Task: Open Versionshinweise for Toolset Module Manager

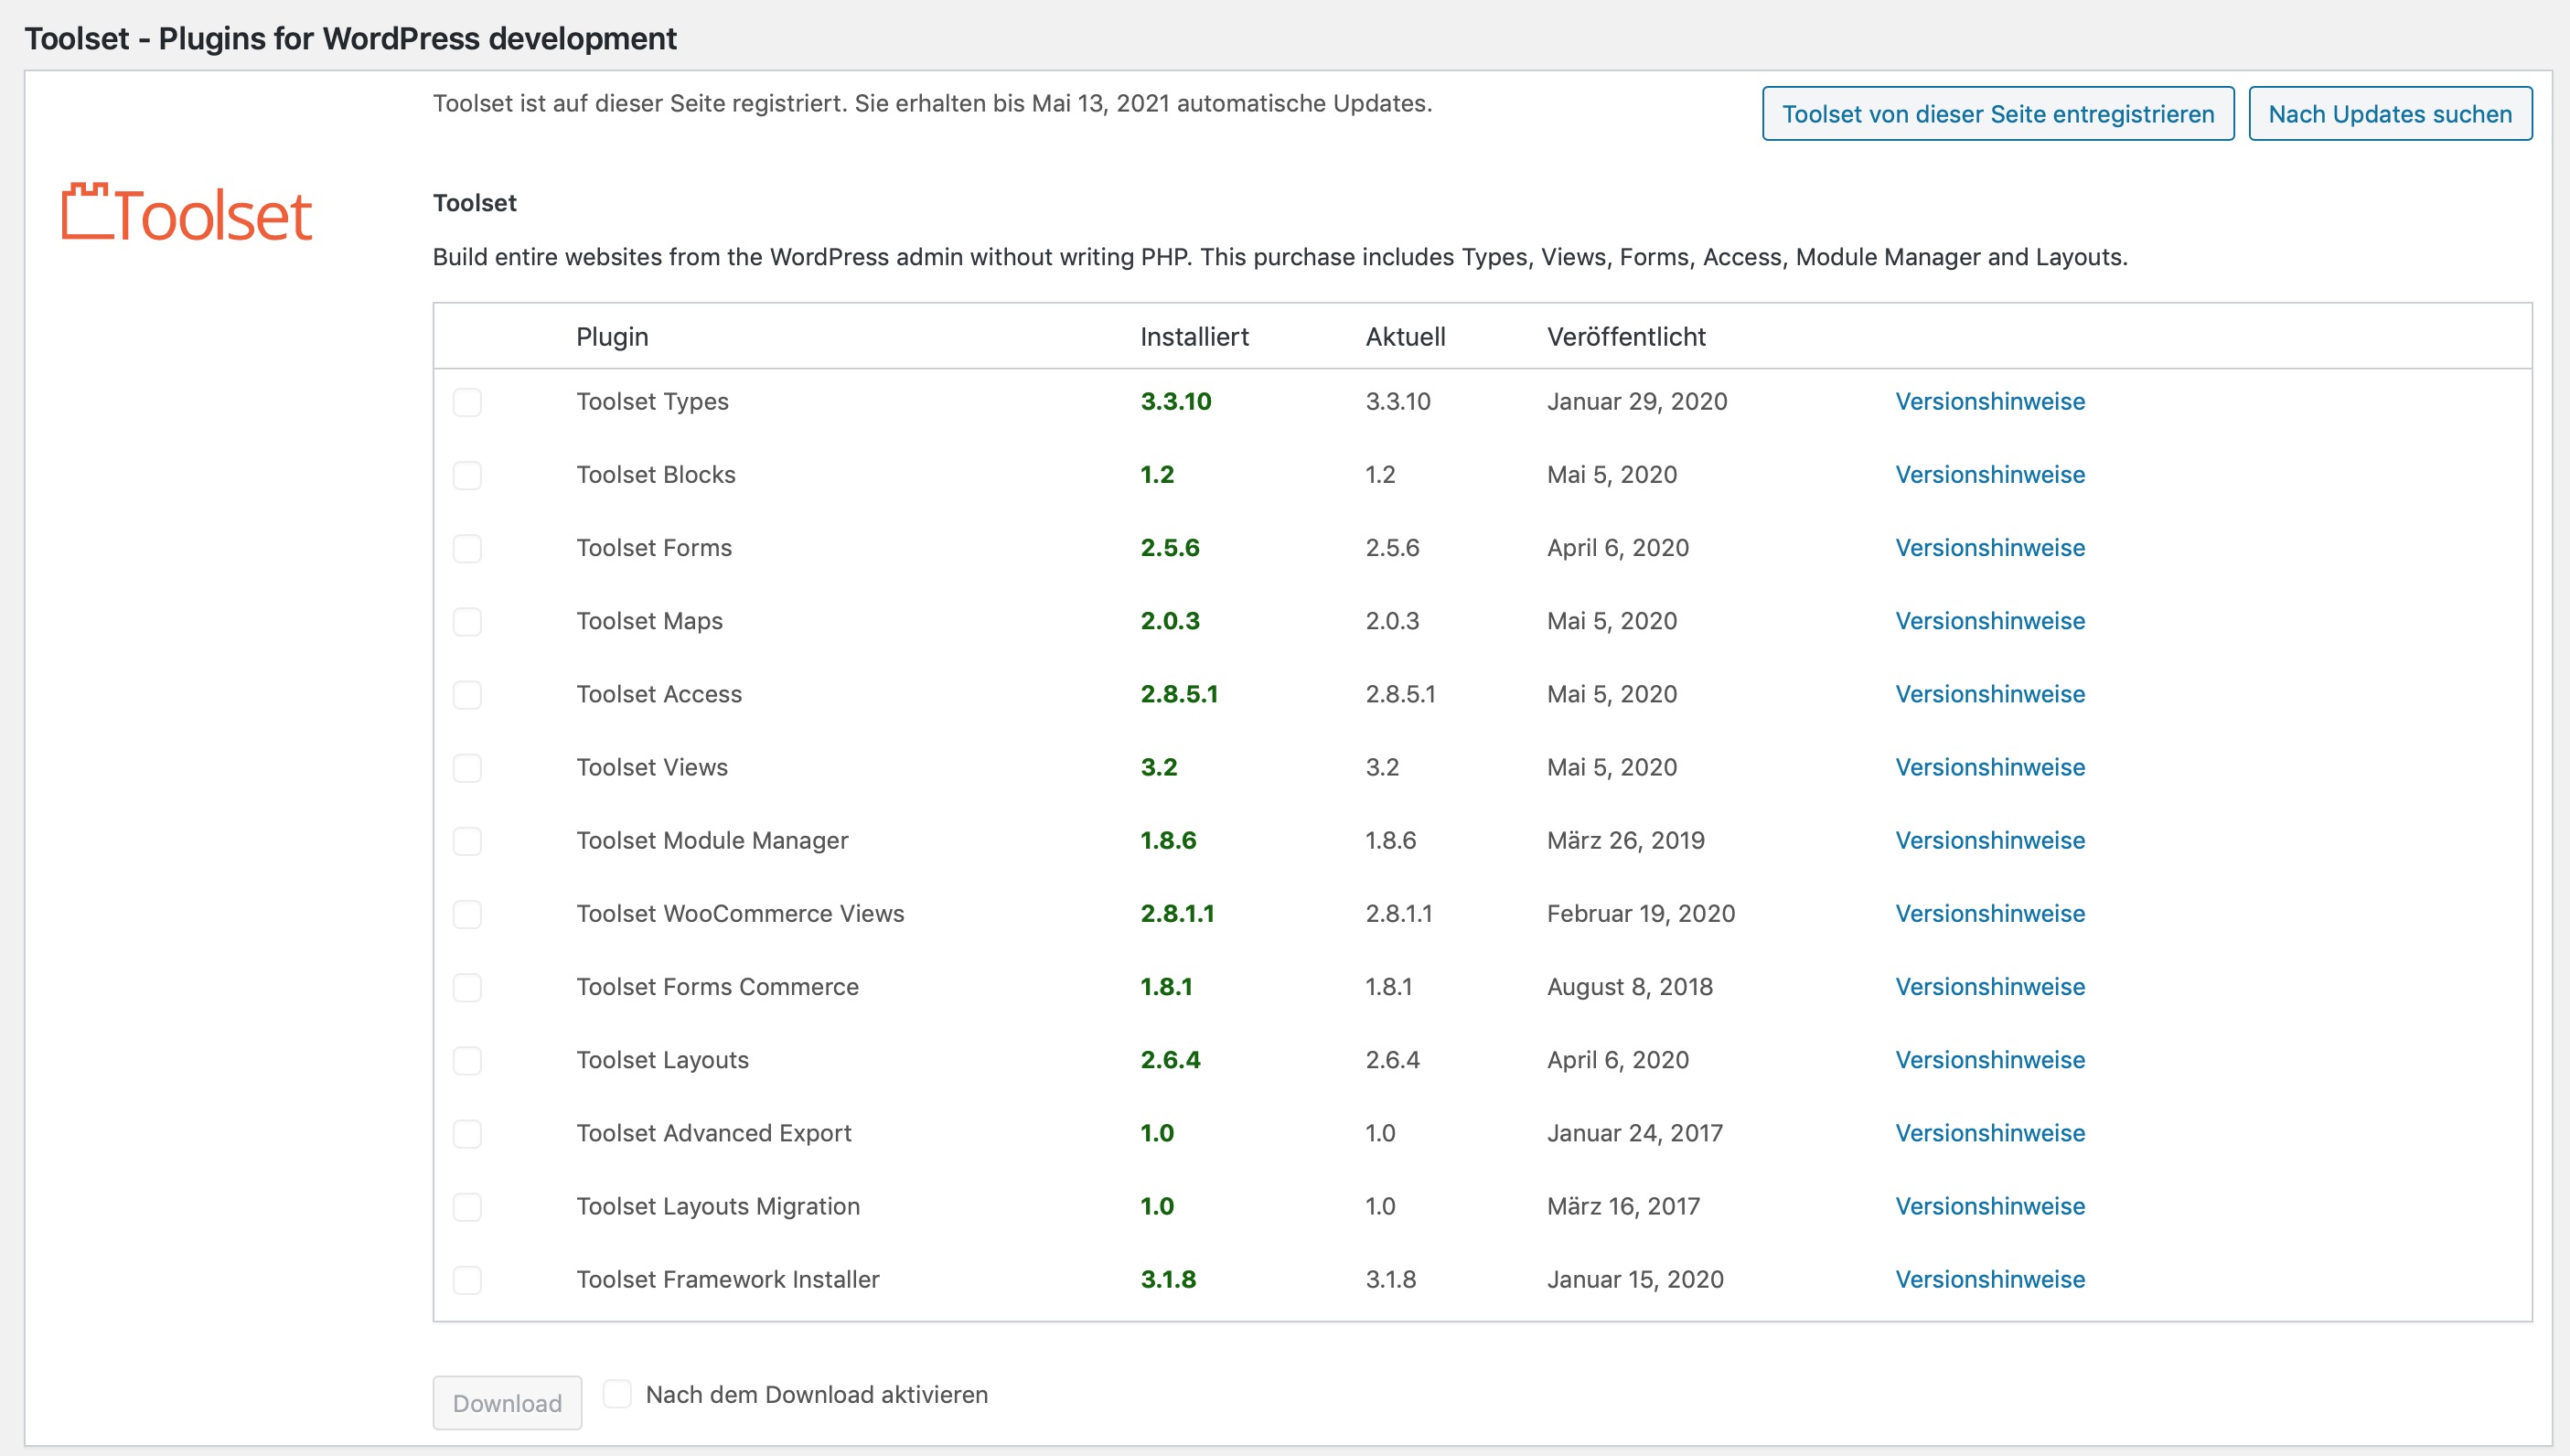Action: [x=1990, y=840]
